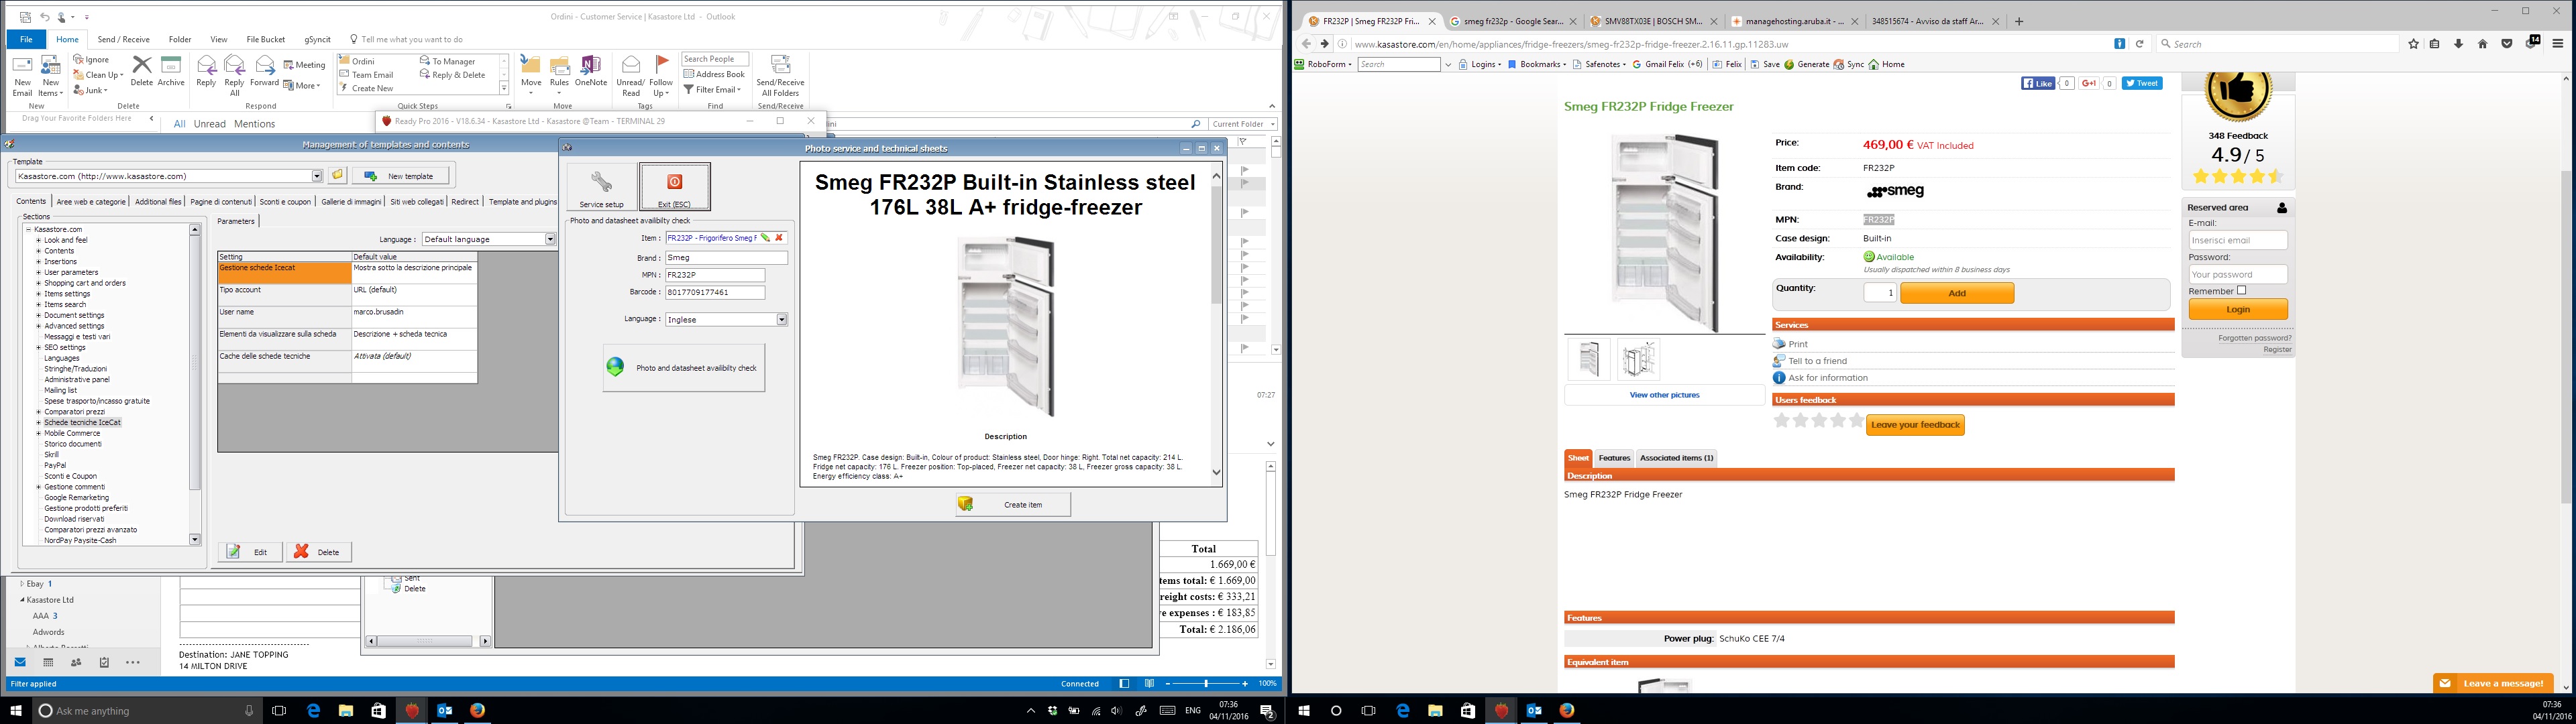2576x724 pixels.
Task: Click Facebook Like button
Action: click(x=2038, y=83)
